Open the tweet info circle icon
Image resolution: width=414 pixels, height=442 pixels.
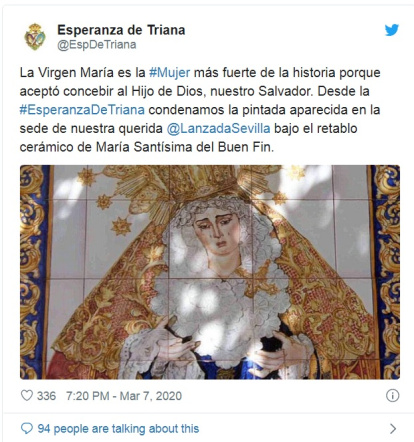(392, 396)
